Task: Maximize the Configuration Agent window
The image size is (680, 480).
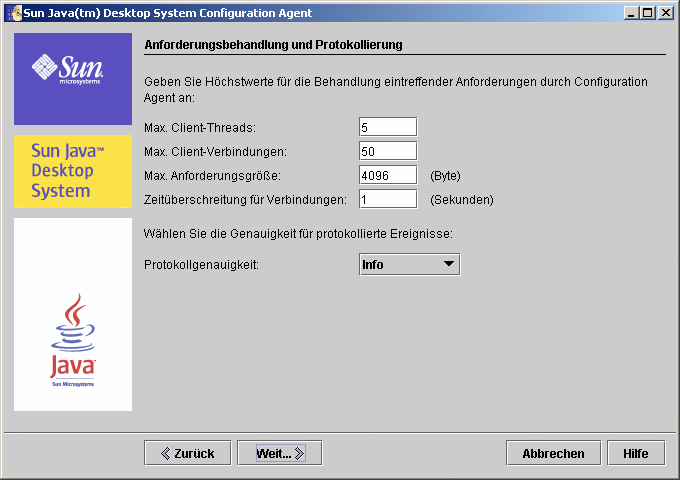Action: point(647,13)
